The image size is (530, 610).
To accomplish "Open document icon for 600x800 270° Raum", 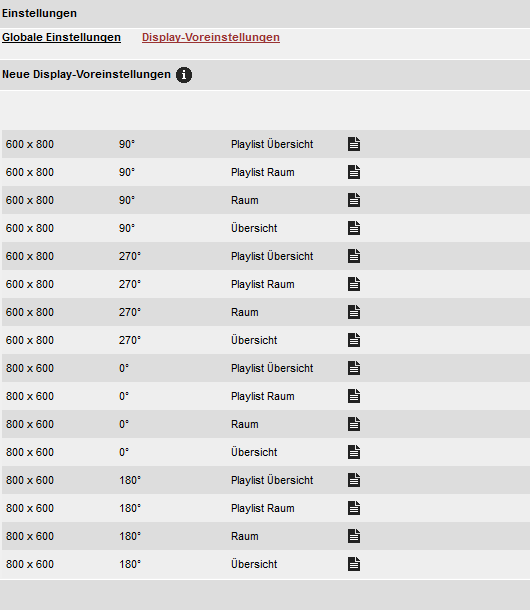I will tap(354, 312).
